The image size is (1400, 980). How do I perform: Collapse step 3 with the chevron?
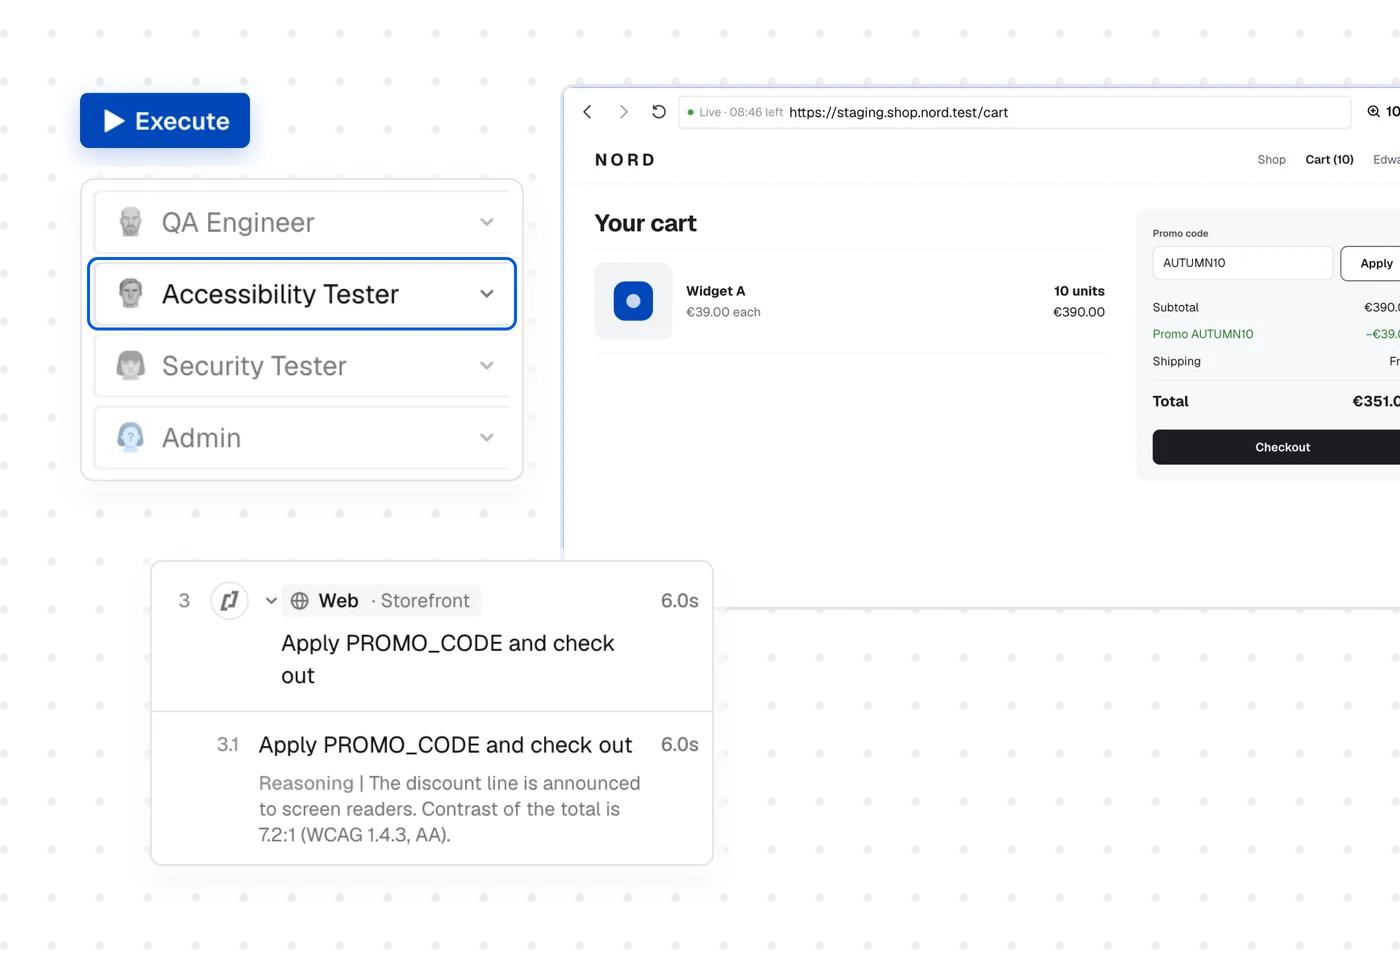pos(271,601)
